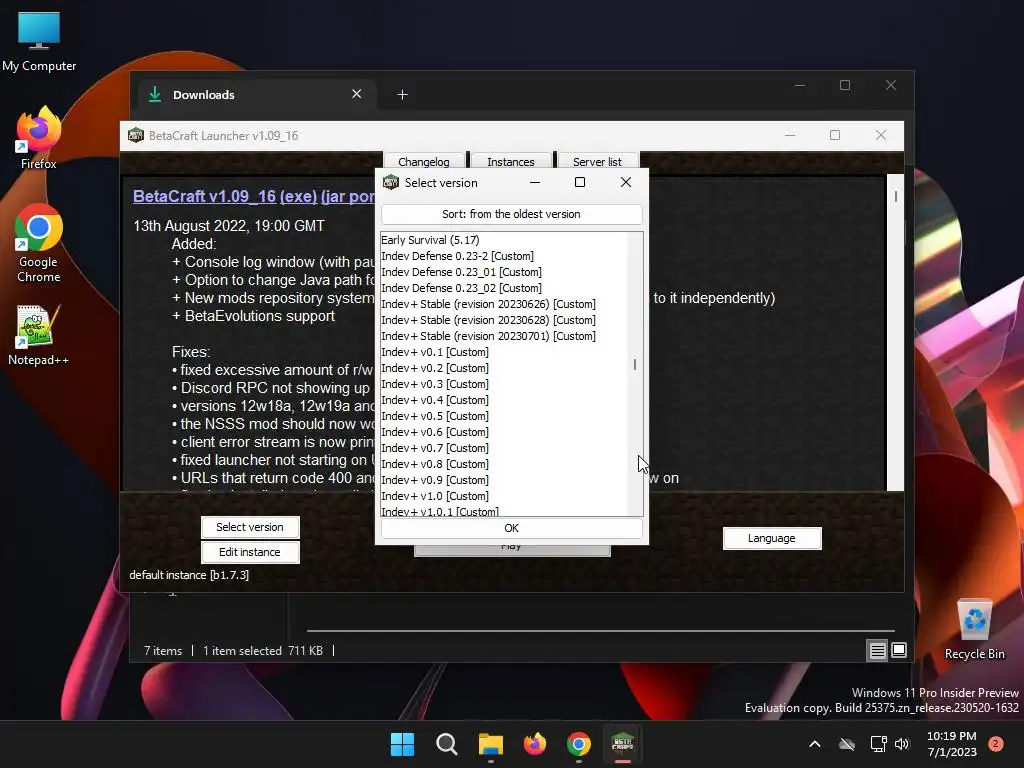
Task: Open the Server list tab
Action: pos(598,161)
